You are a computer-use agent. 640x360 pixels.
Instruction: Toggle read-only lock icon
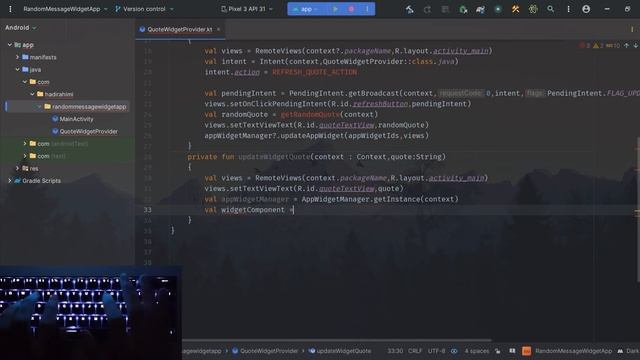tap(498, 351)
